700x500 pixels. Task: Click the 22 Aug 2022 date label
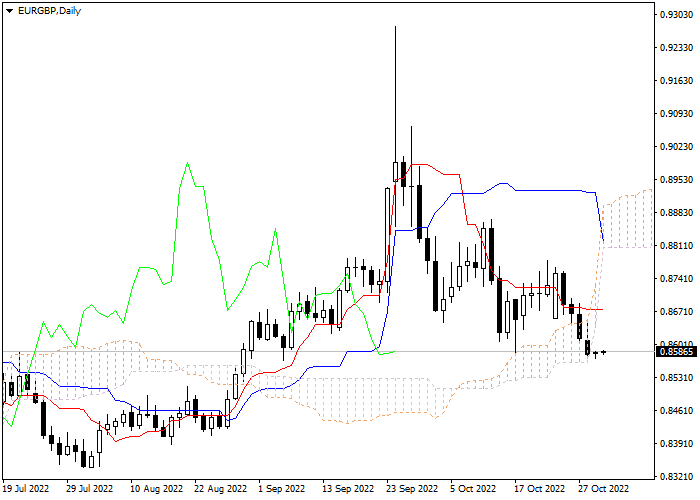pos(221,489)
